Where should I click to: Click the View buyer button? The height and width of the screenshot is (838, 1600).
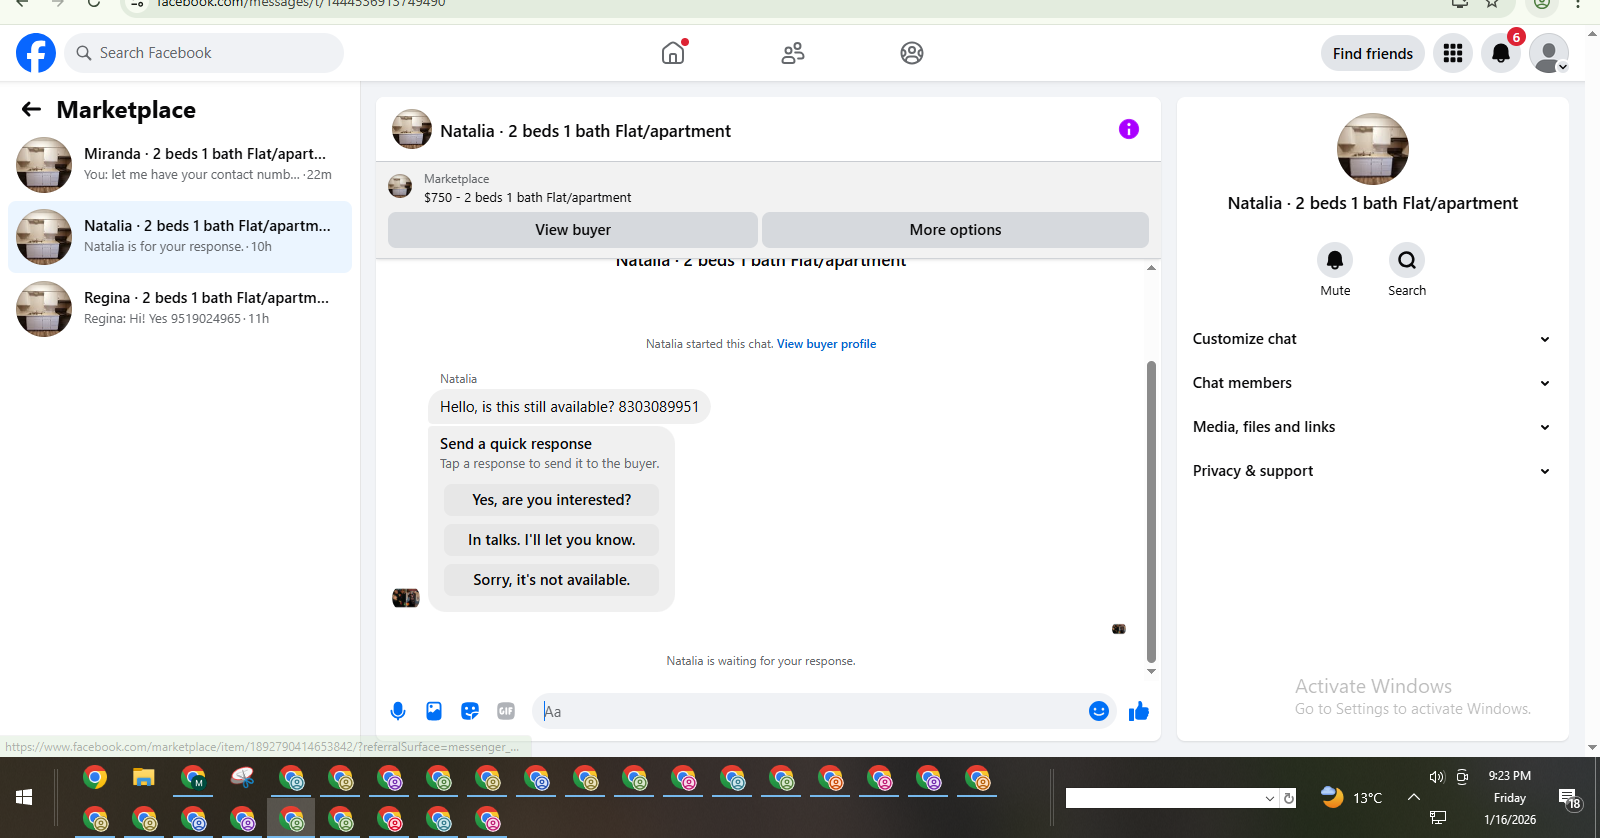point(573,230)
